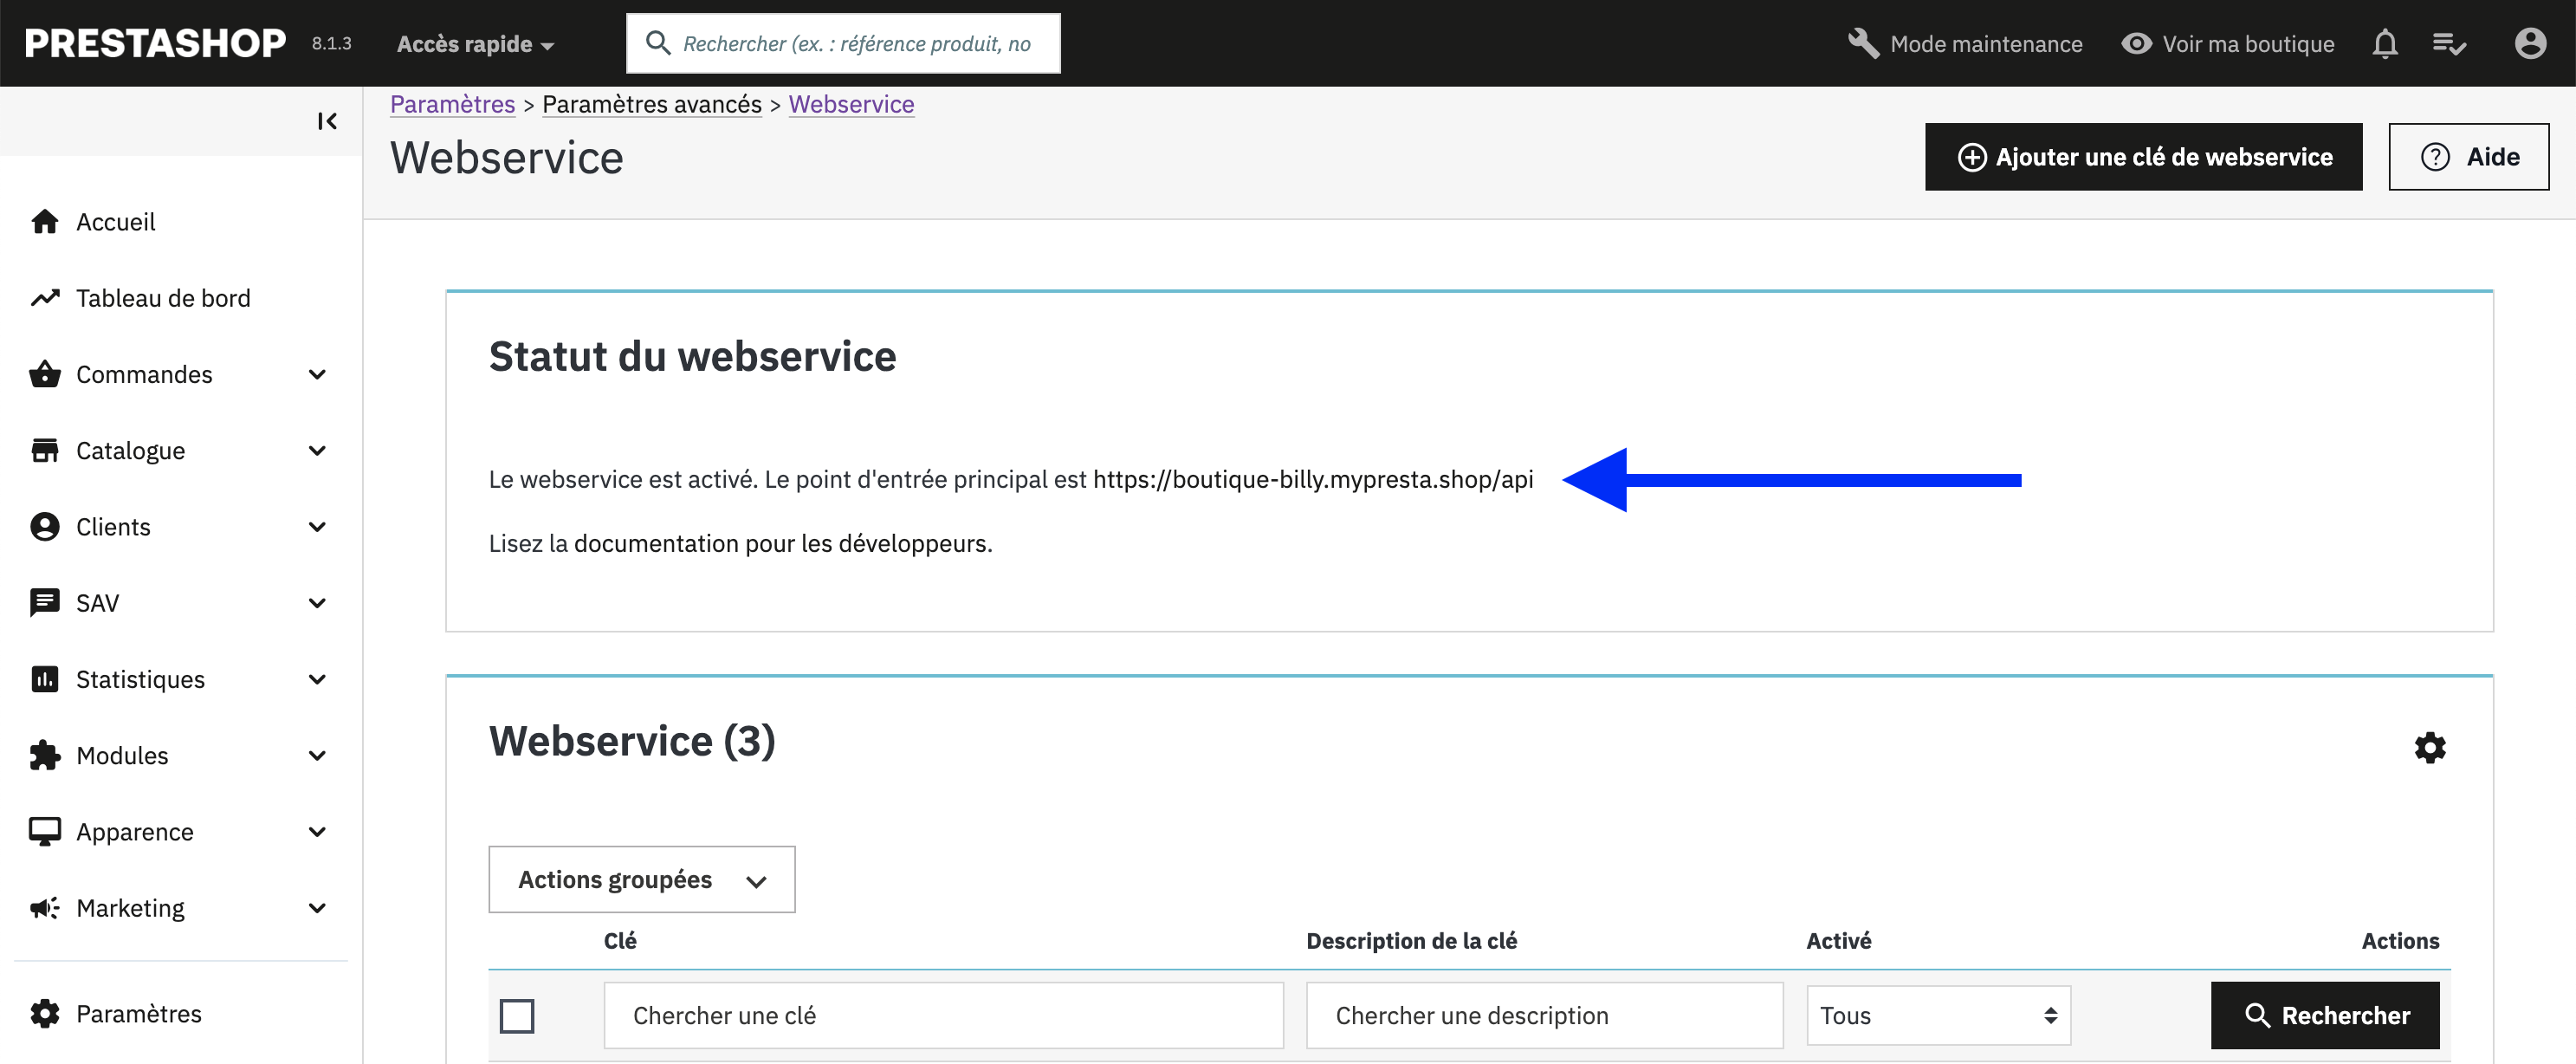Click the Chercher une clé field
Screen dimensions: 2576x1064
pos(943,1015)
